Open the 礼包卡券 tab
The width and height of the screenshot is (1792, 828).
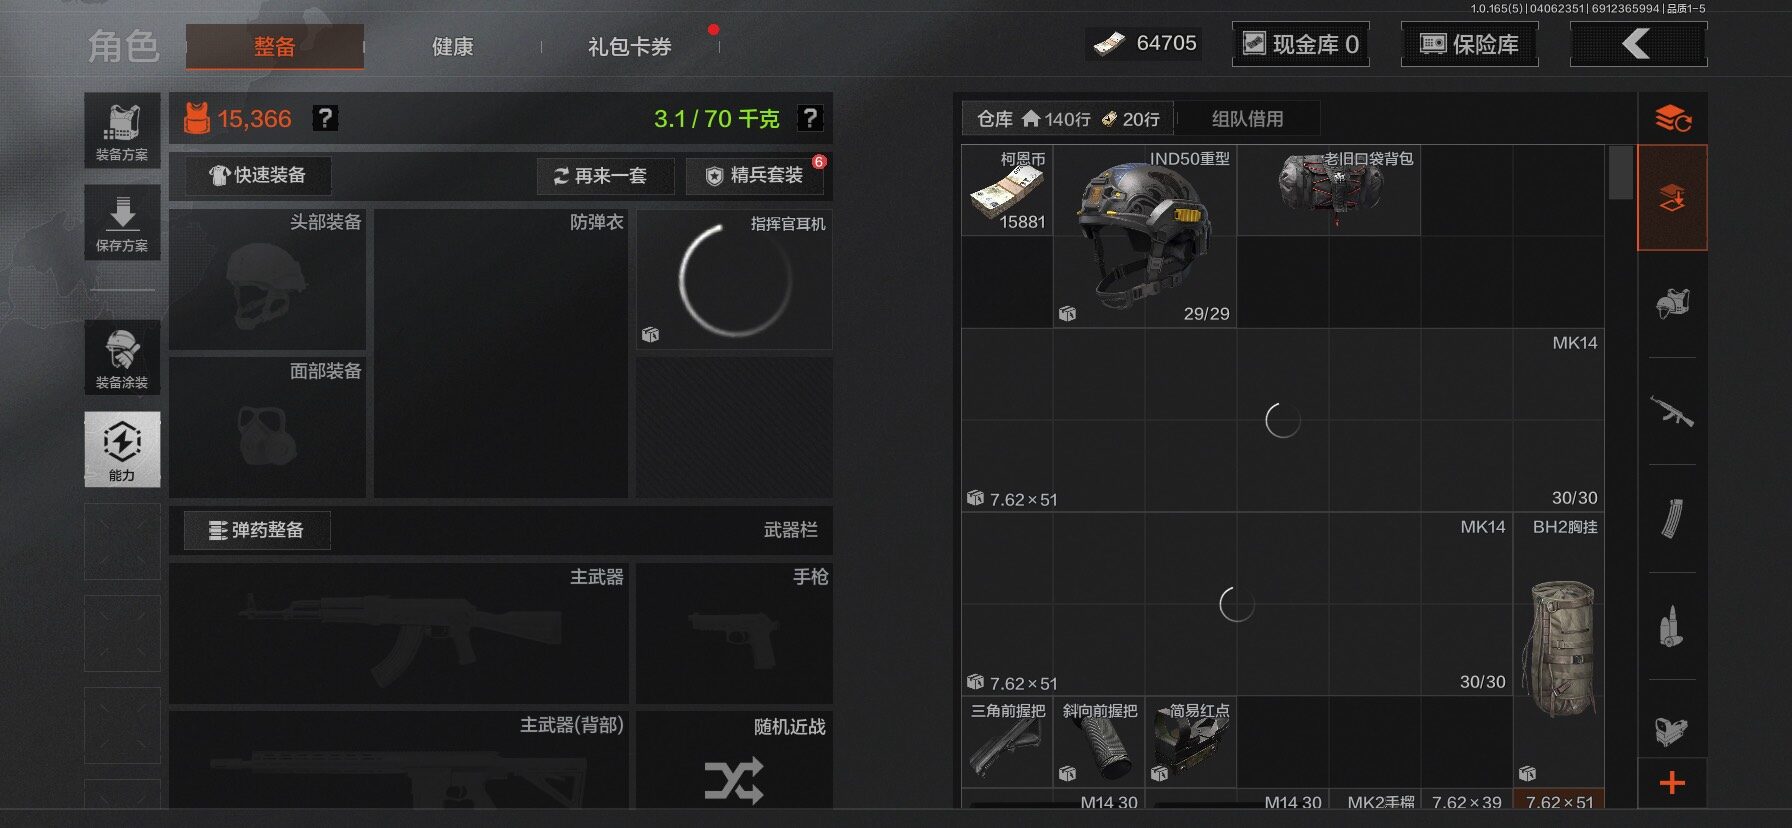click(x=630, y=47)
